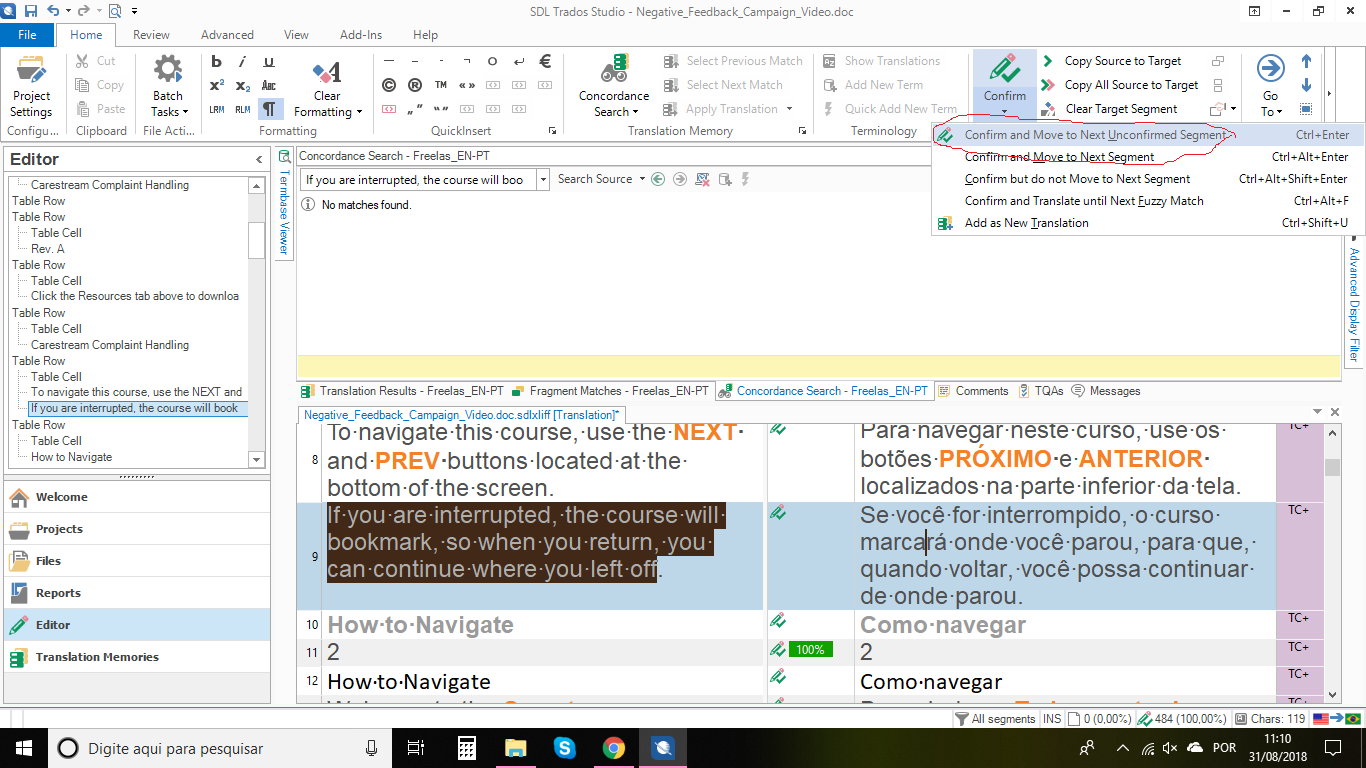Click Copy All Source to Target
Viewport: 1366px width, 768px height.
tap(1119, 85)
